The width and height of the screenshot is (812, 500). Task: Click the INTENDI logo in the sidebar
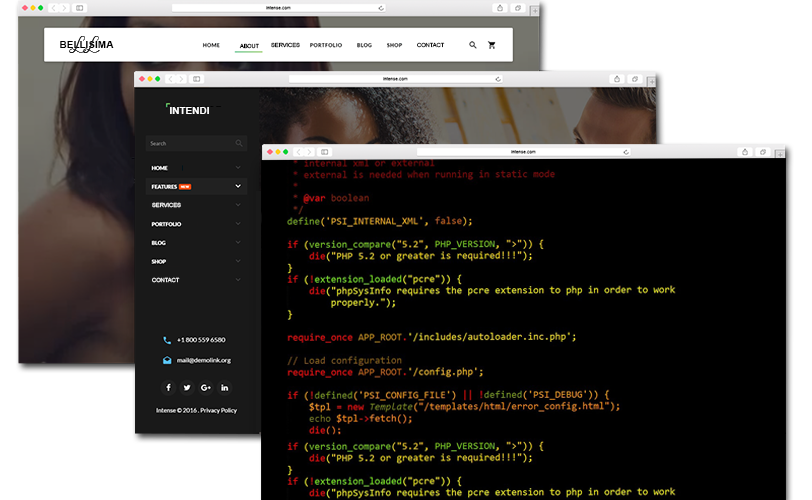pos(189,110)
